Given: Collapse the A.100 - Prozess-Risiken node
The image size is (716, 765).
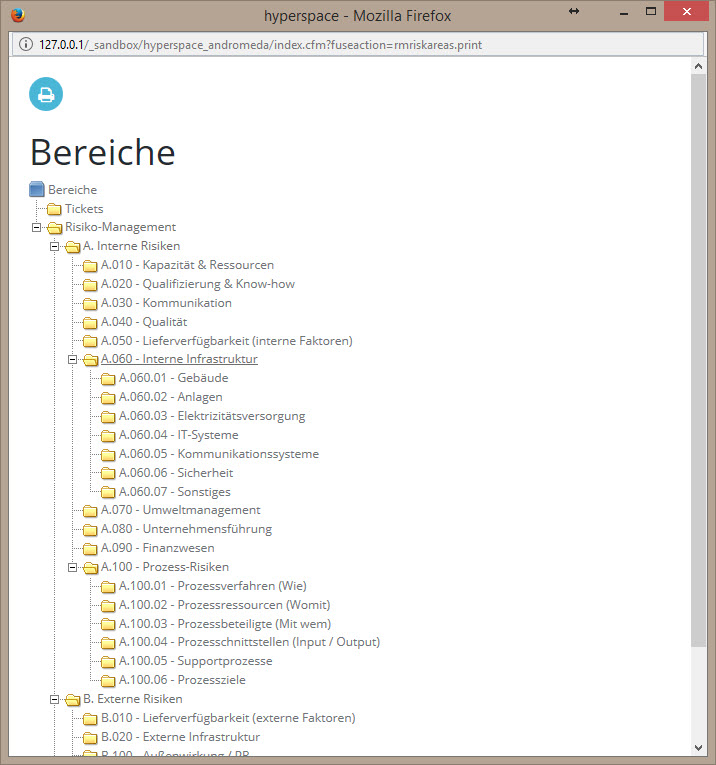Looking at the screenshot, I should click(72, 567).
